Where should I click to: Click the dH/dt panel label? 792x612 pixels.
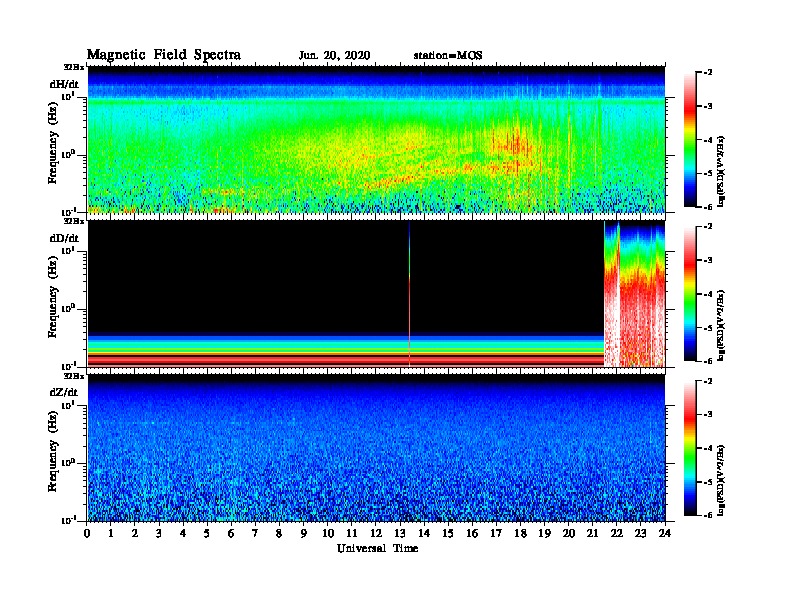coord(64,84)
